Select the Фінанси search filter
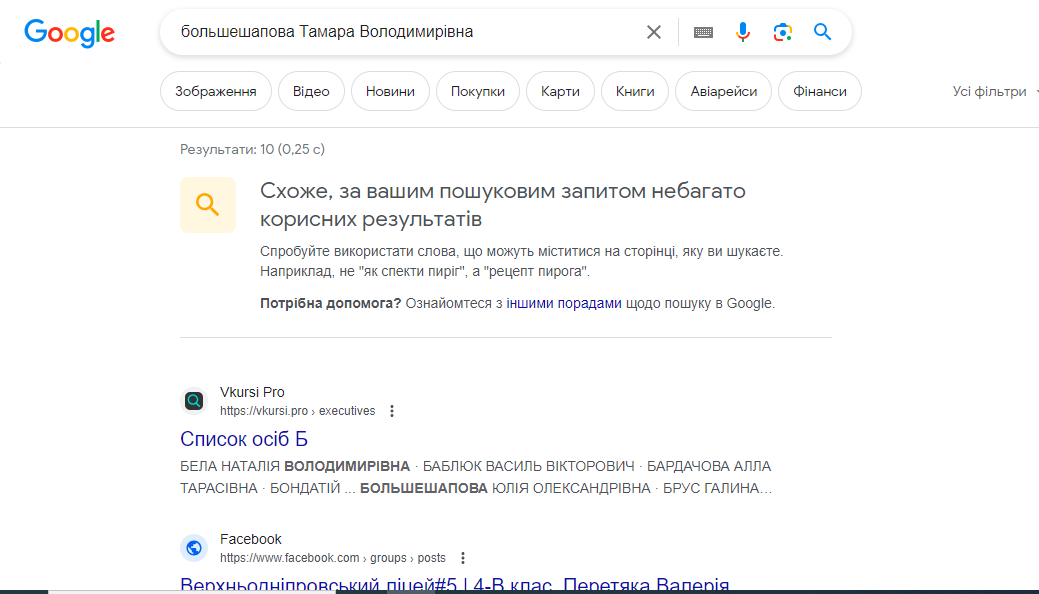 [819, 90]
